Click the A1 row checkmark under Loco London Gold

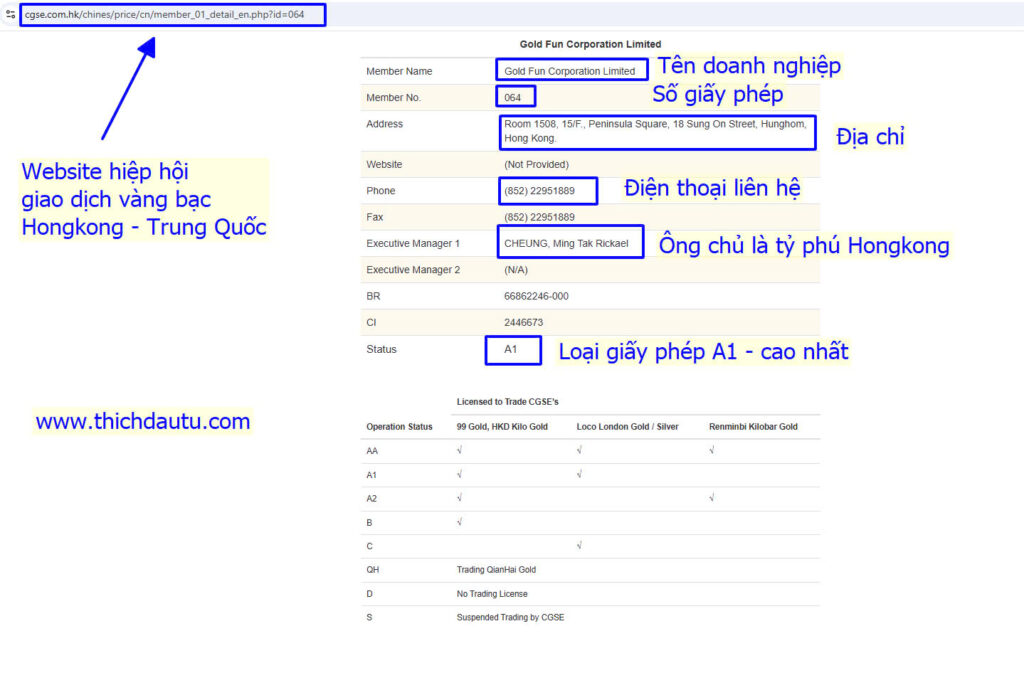(580, 474)
